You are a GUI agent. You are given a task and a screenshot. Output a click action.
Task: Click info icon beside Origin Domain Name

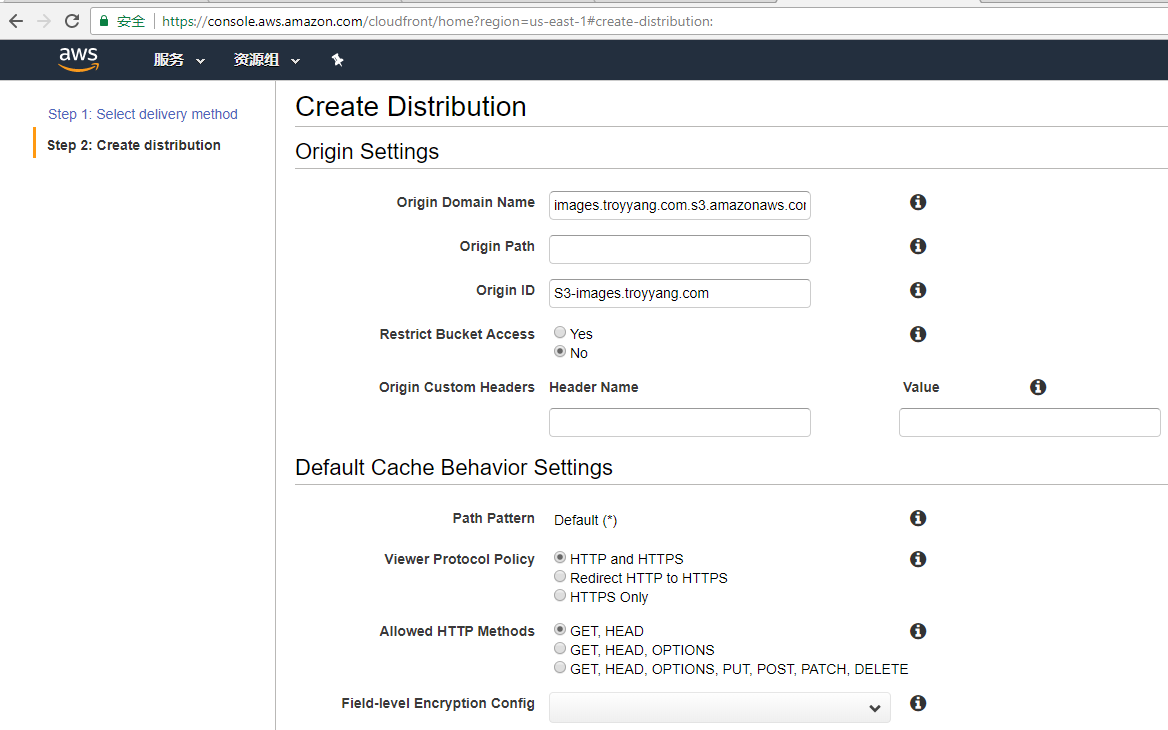click(x=918, y=202)
